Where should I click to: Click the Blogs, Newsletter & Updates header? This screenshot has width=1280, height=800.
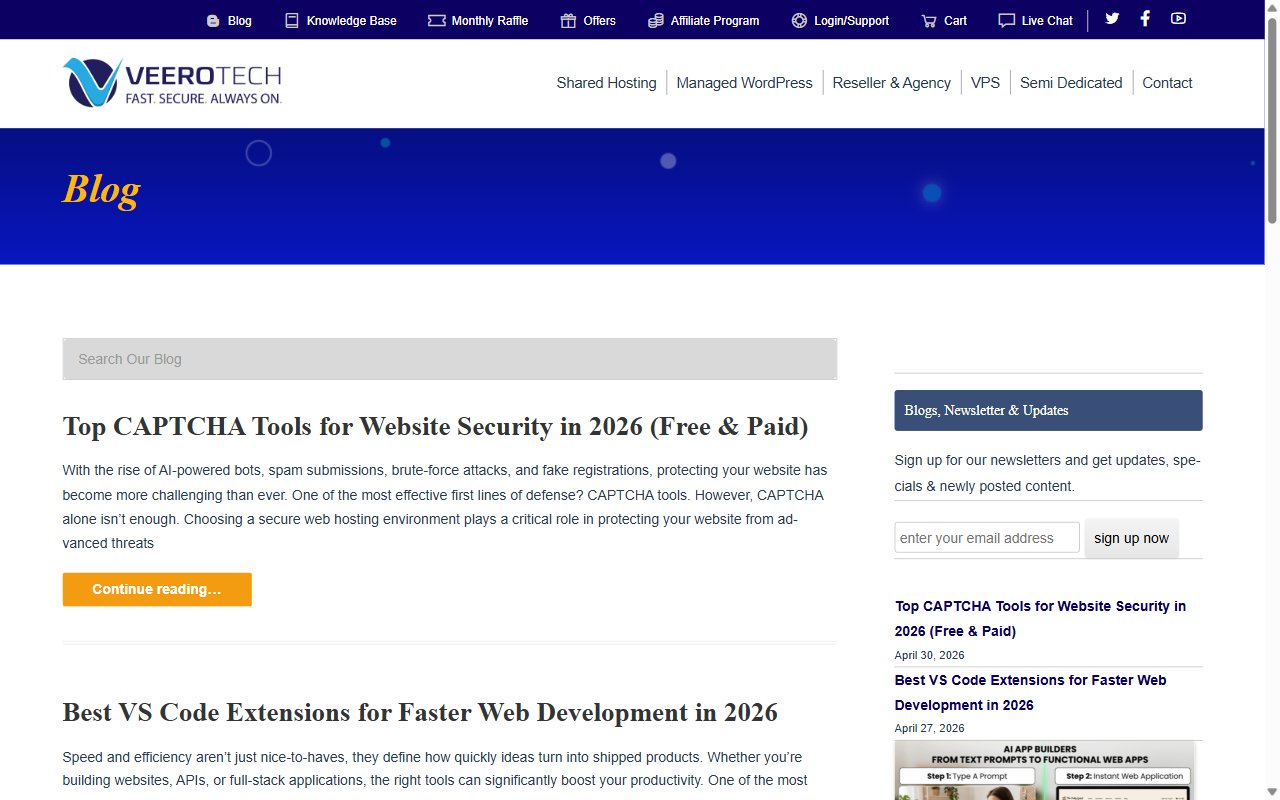[x=1048, y=410]
